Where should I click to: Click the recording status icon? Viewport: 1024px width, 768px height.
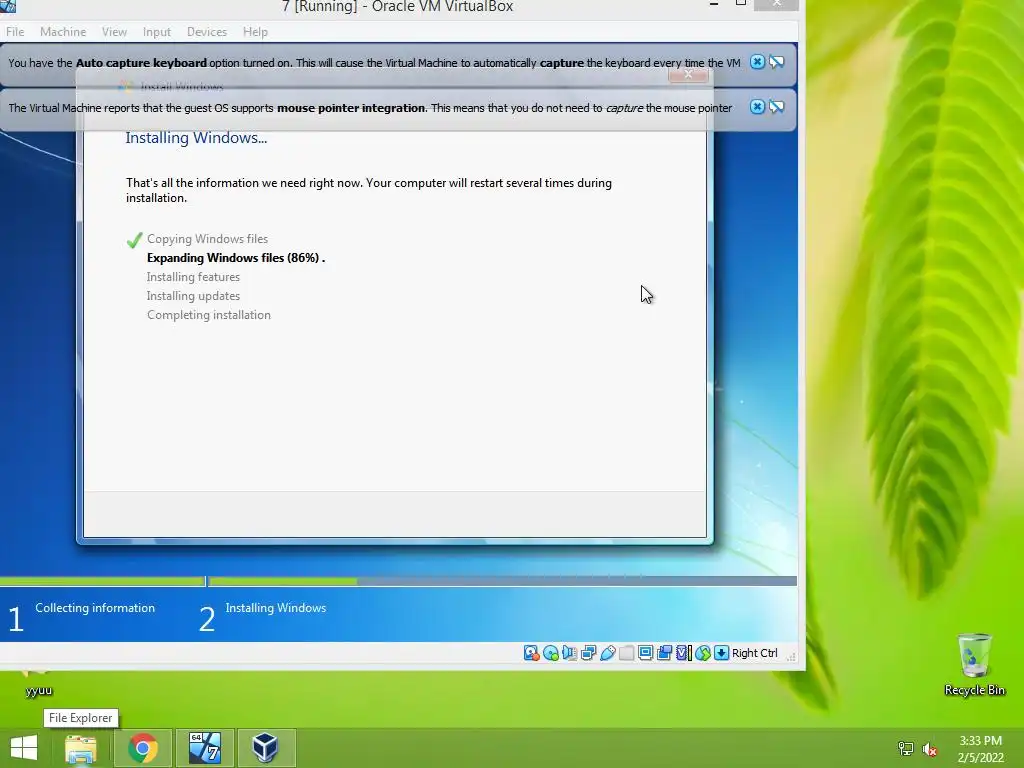664,653
